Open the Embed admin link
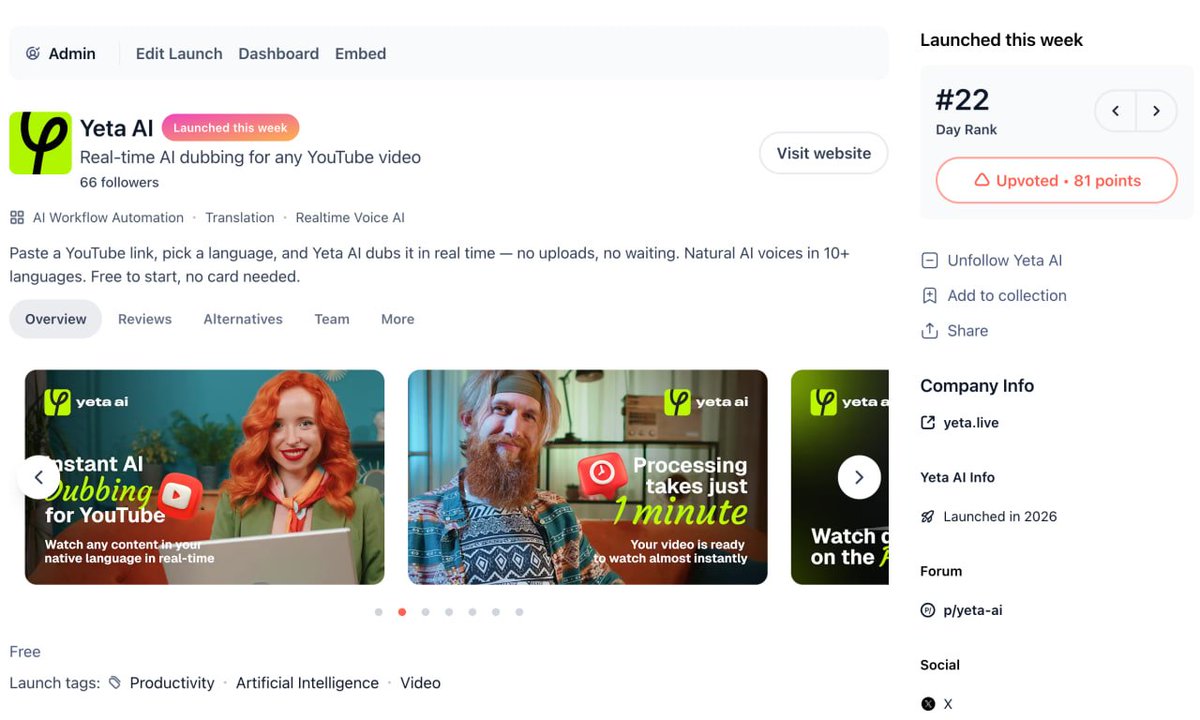1200x720 pixels. 361,54
